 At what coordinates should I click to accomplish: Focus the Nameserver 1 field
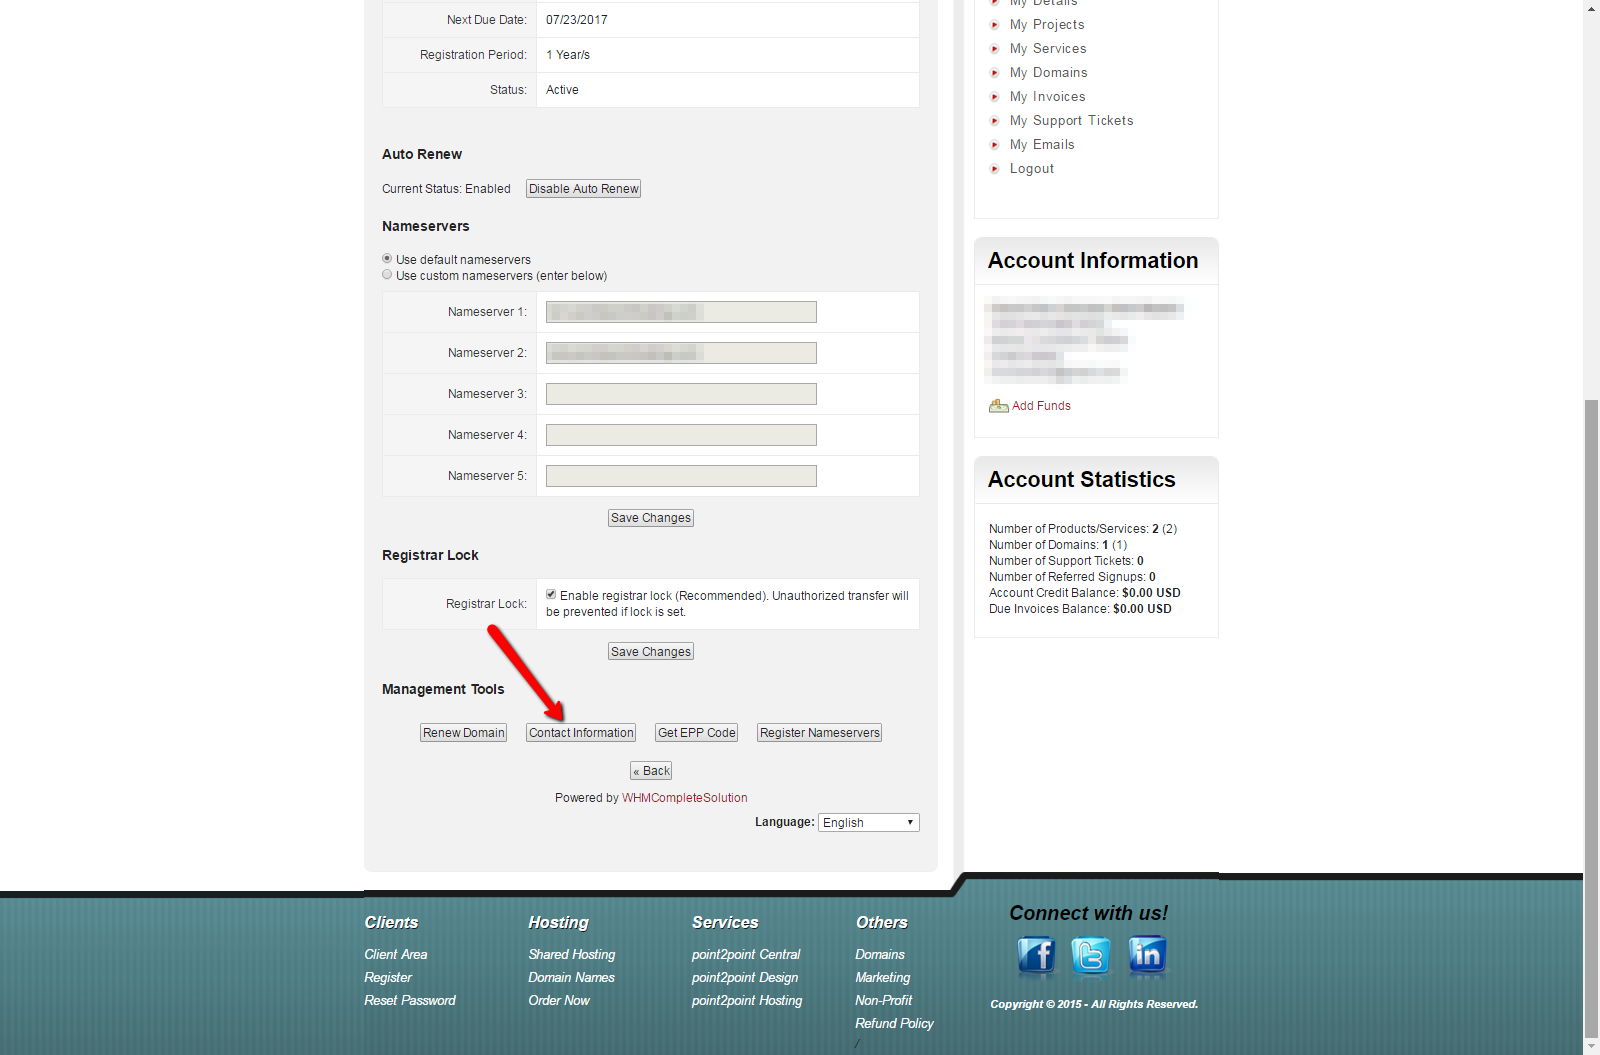pos(681,312)
